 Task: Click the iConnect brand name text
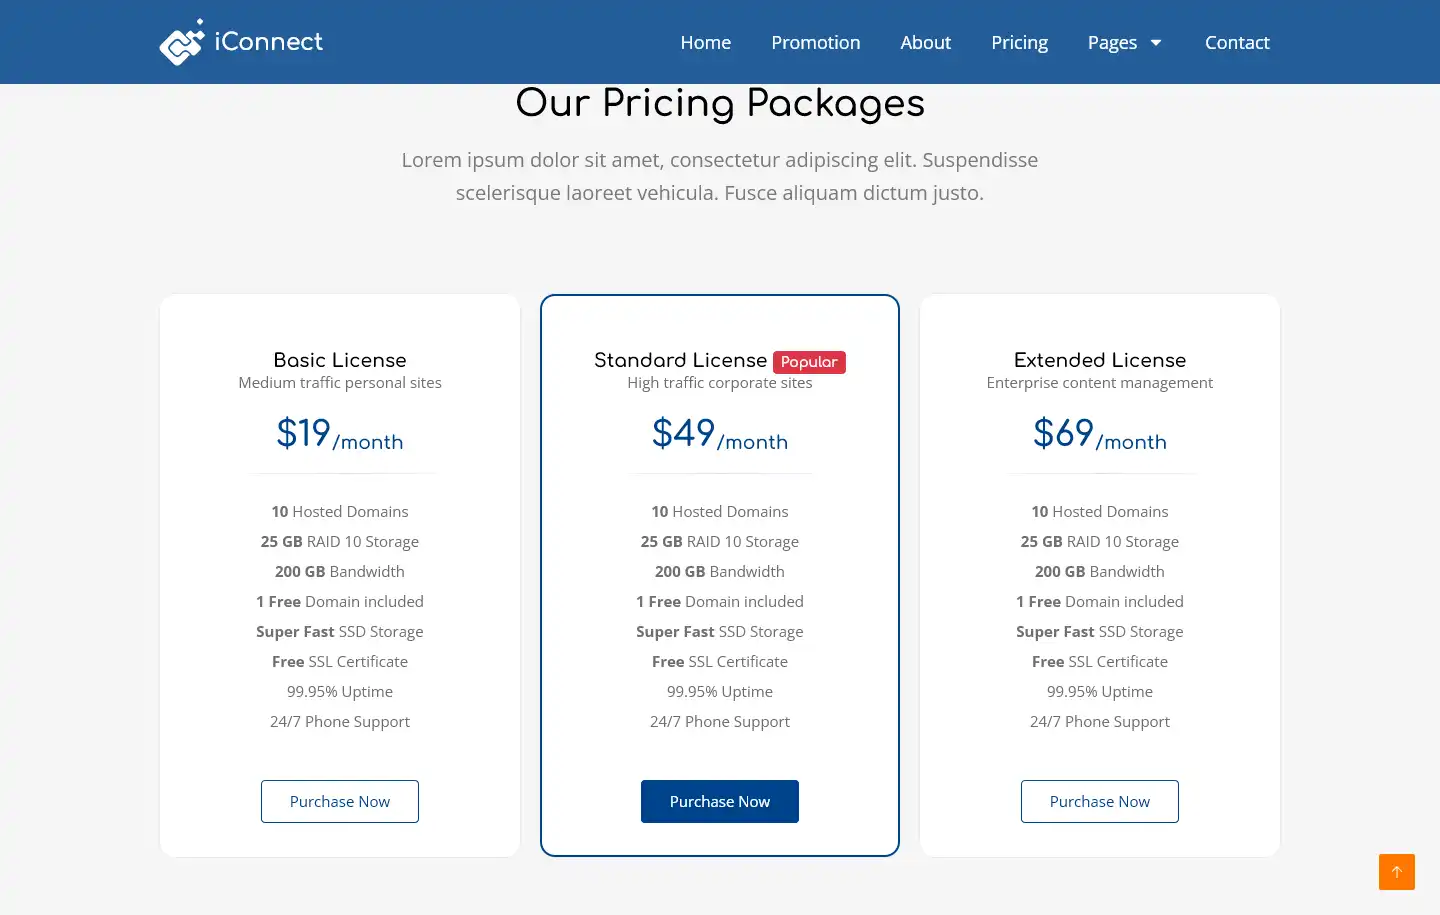coord(268,42)
